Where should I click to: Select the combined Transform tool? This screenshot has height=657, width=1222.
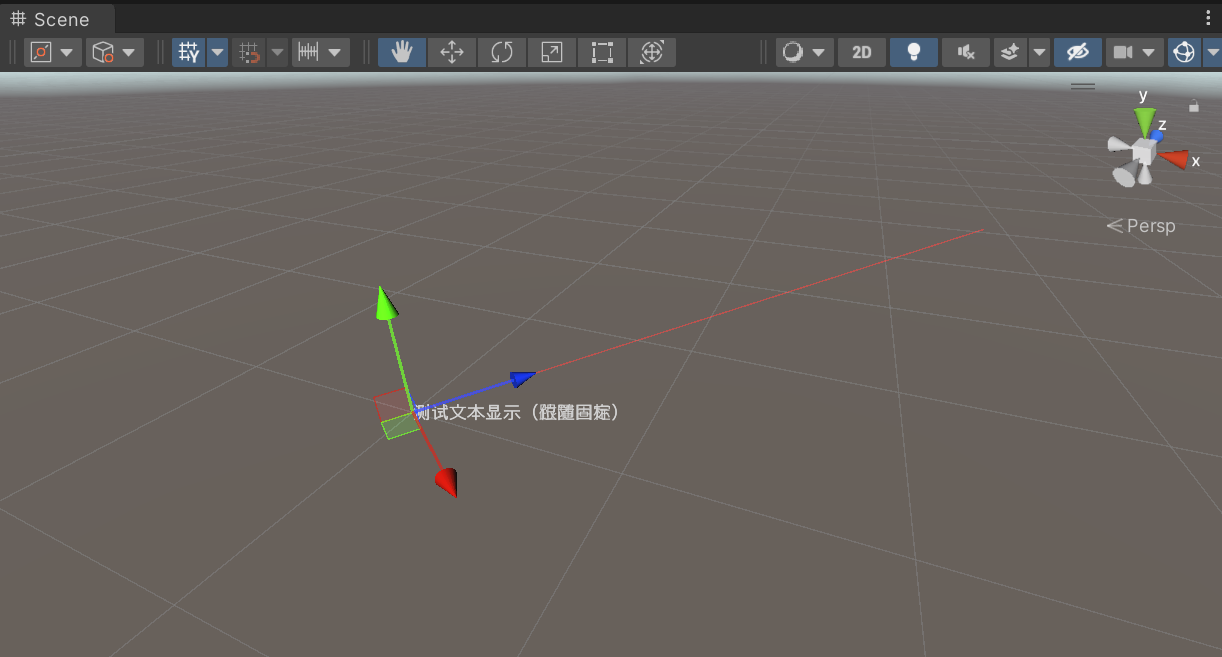coord(652,52)
